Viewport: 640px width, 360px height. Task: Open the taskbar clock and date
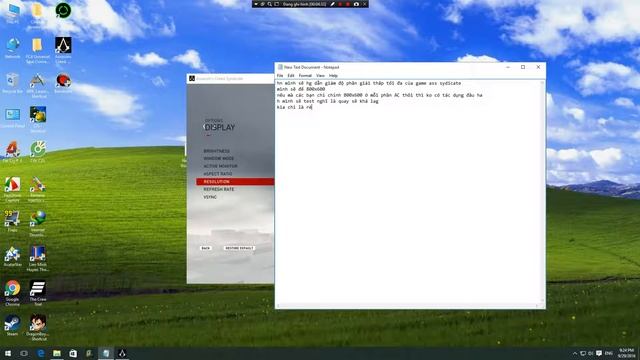point(626,353)
